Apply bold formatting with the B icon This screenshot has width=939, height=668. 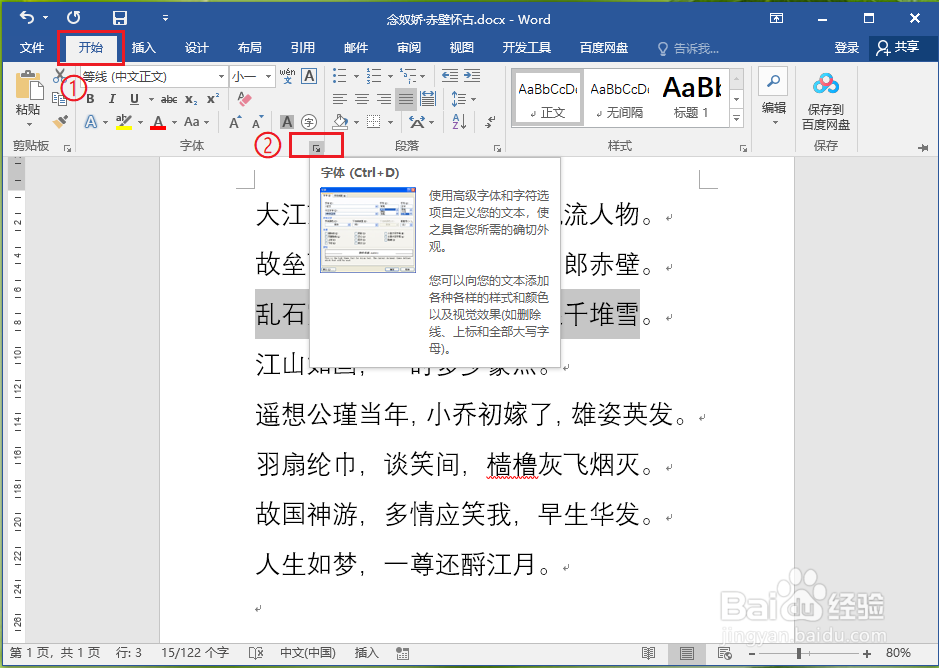pos(90,98)
